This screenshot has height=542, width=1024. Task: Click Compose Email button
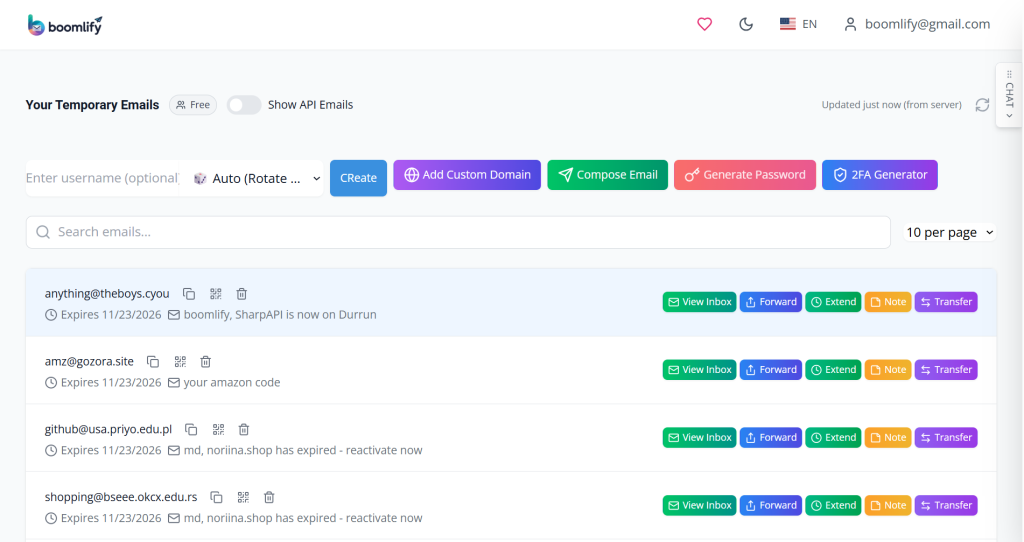click(x=607, y=175)
